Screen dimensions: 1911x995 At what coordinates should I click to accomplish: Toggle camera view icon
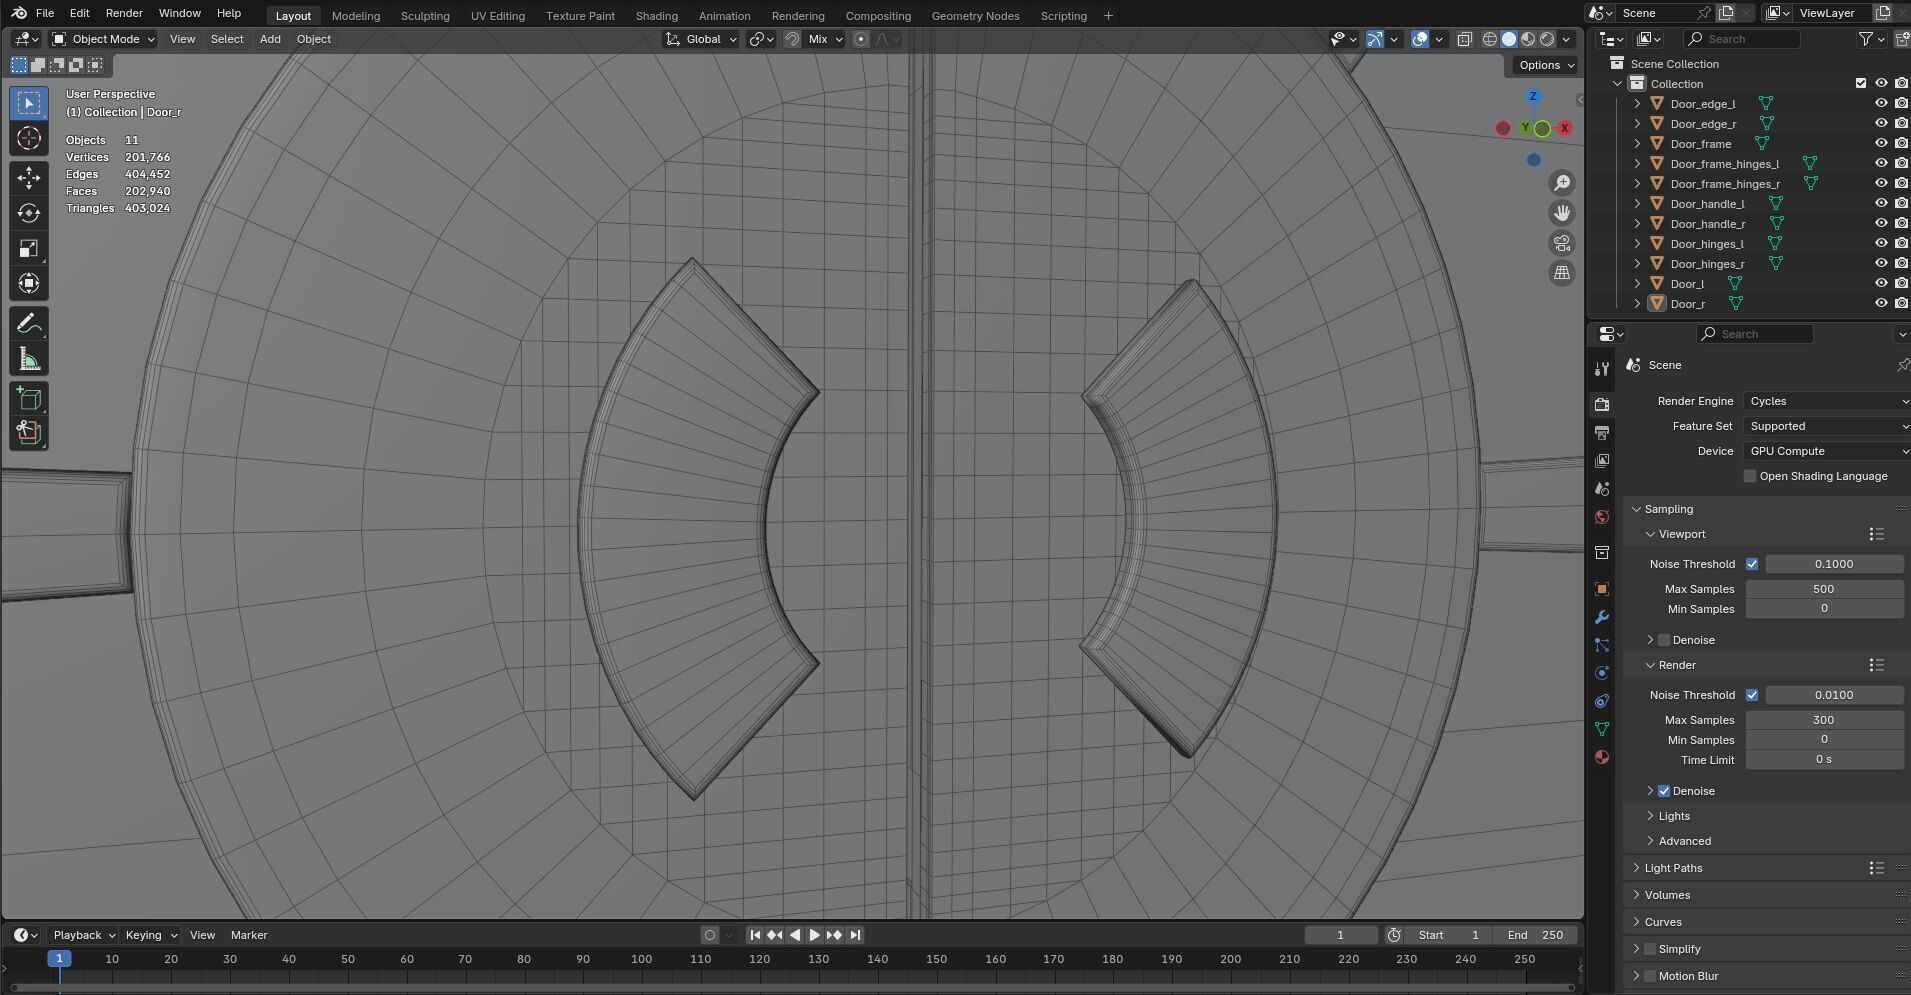[1561, 243]
